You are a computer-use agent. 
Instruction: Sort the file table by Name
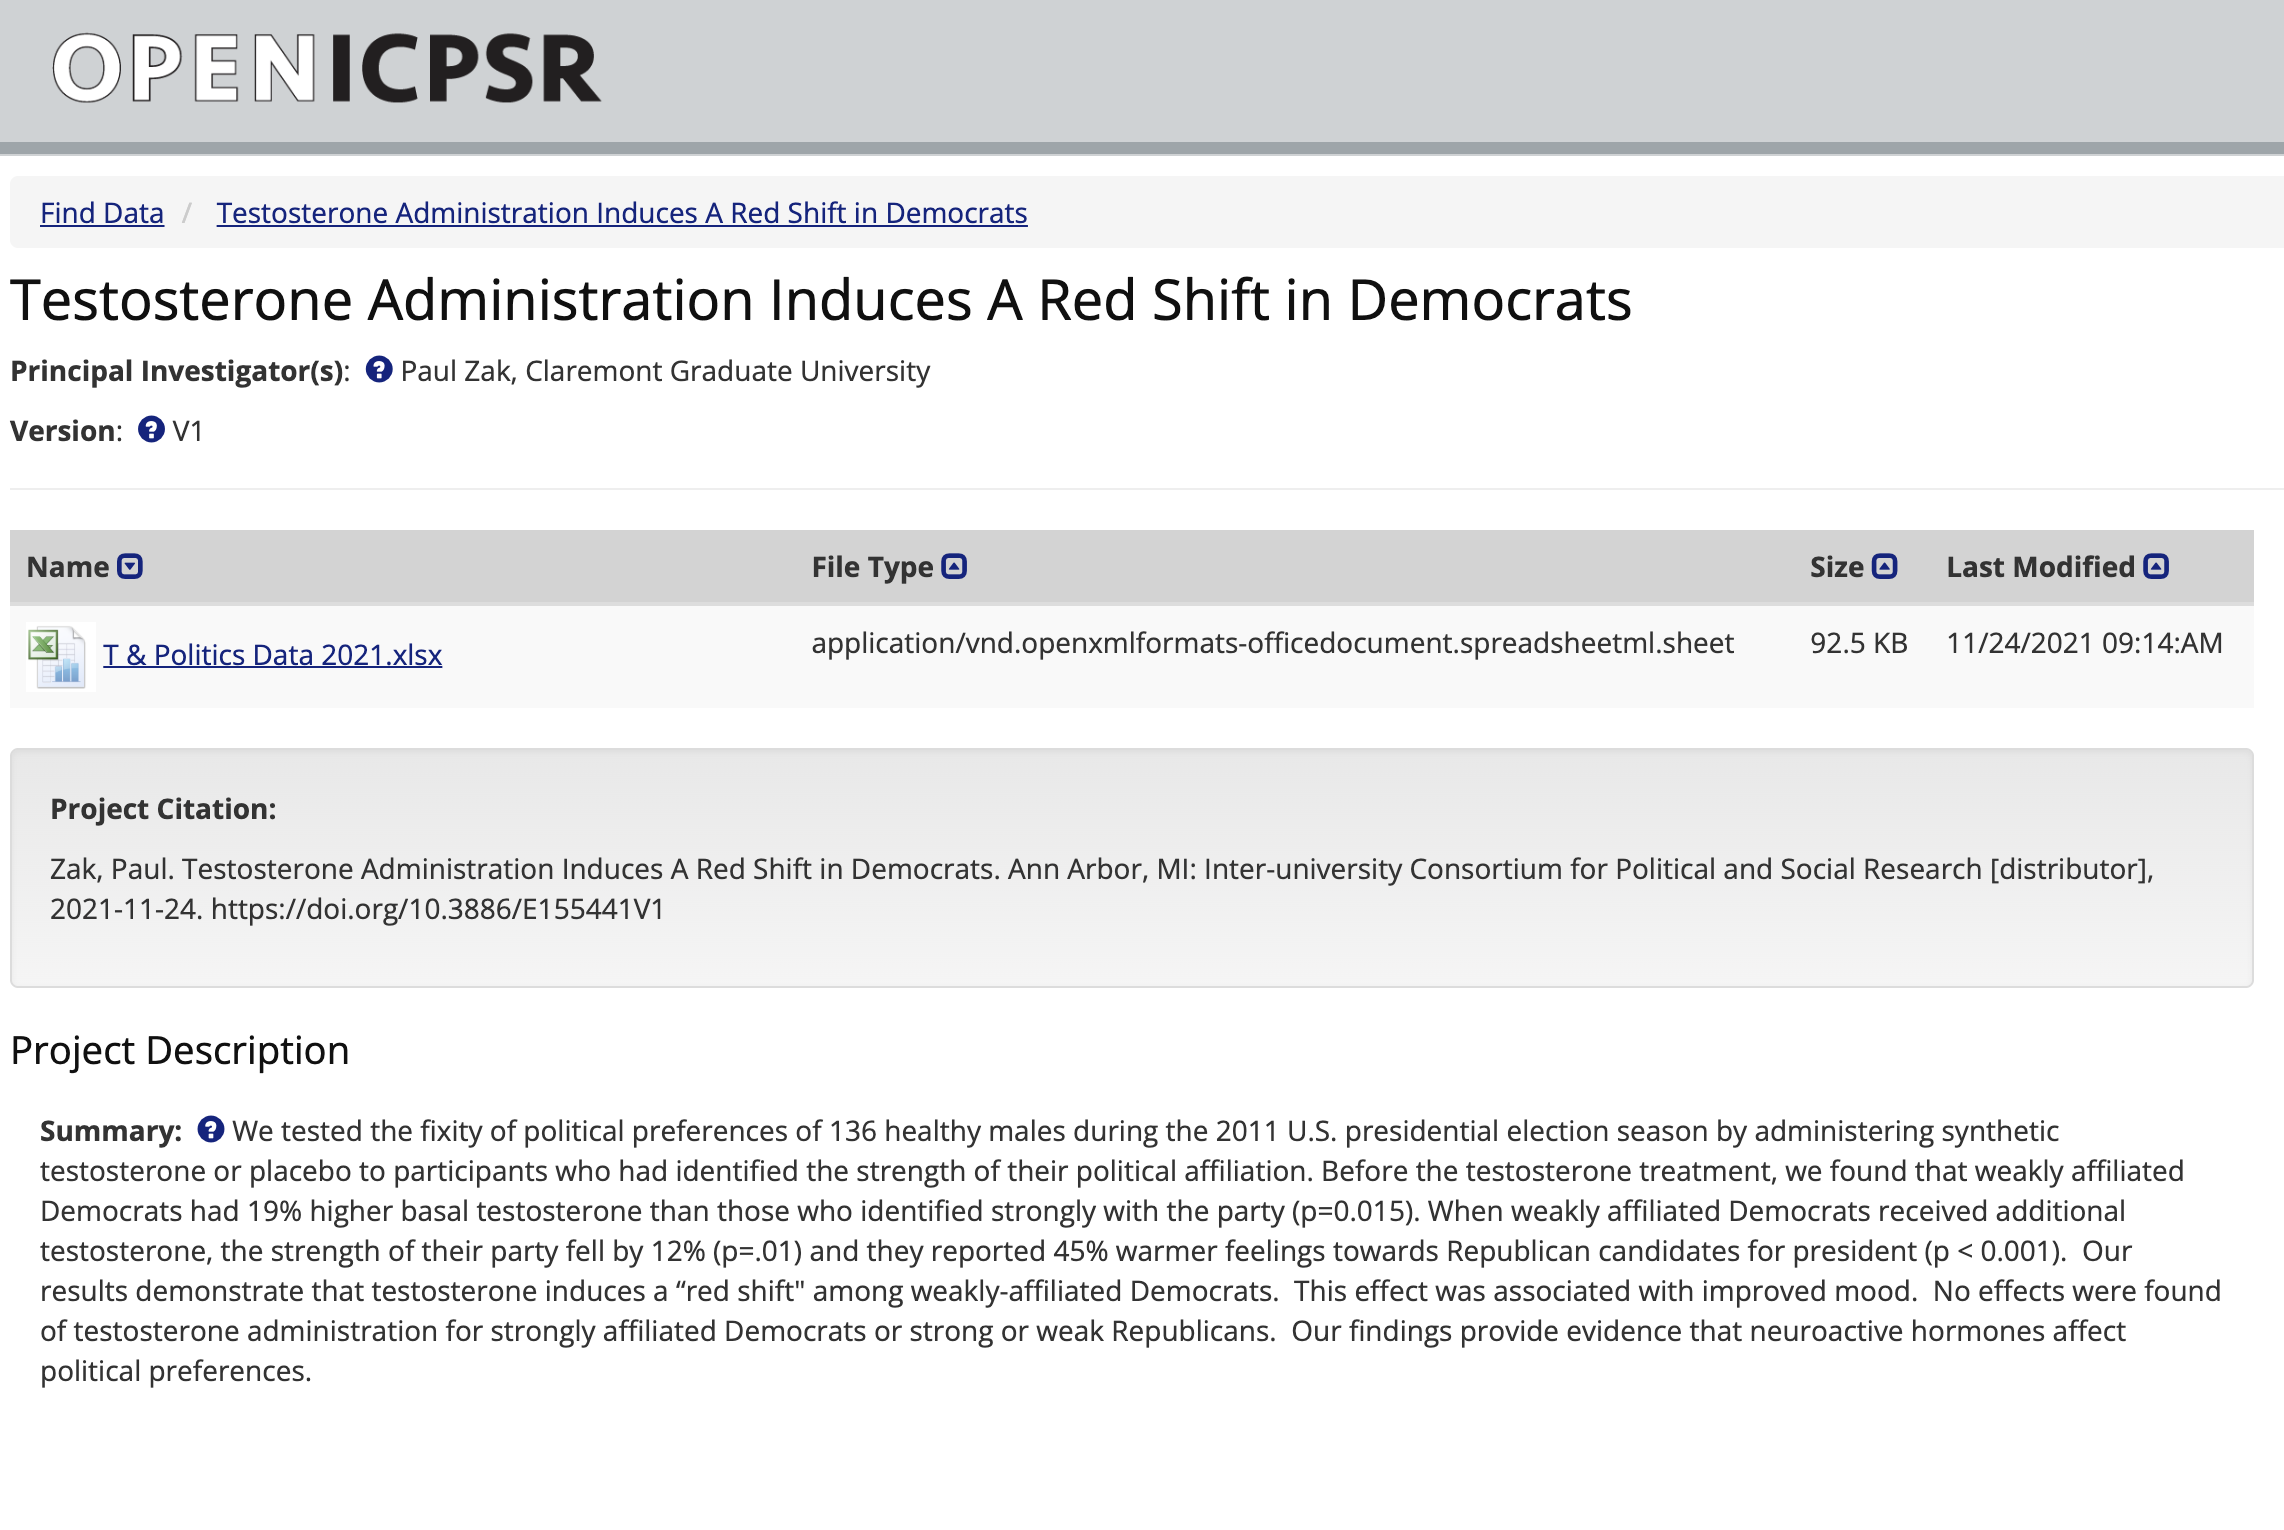(130, 567)
